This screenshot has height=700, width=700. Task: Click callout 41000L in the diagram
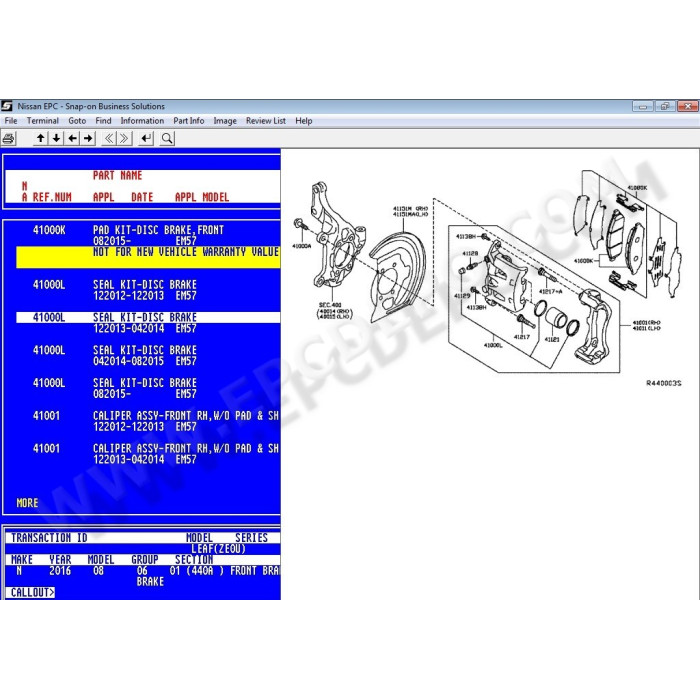[x=493, y=345]
